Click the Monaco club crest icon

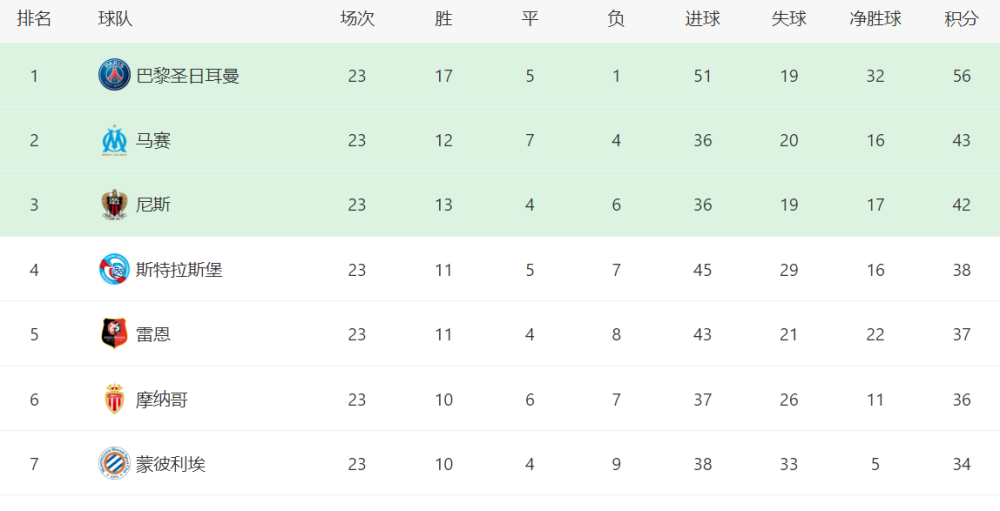(x=115, y=399)
